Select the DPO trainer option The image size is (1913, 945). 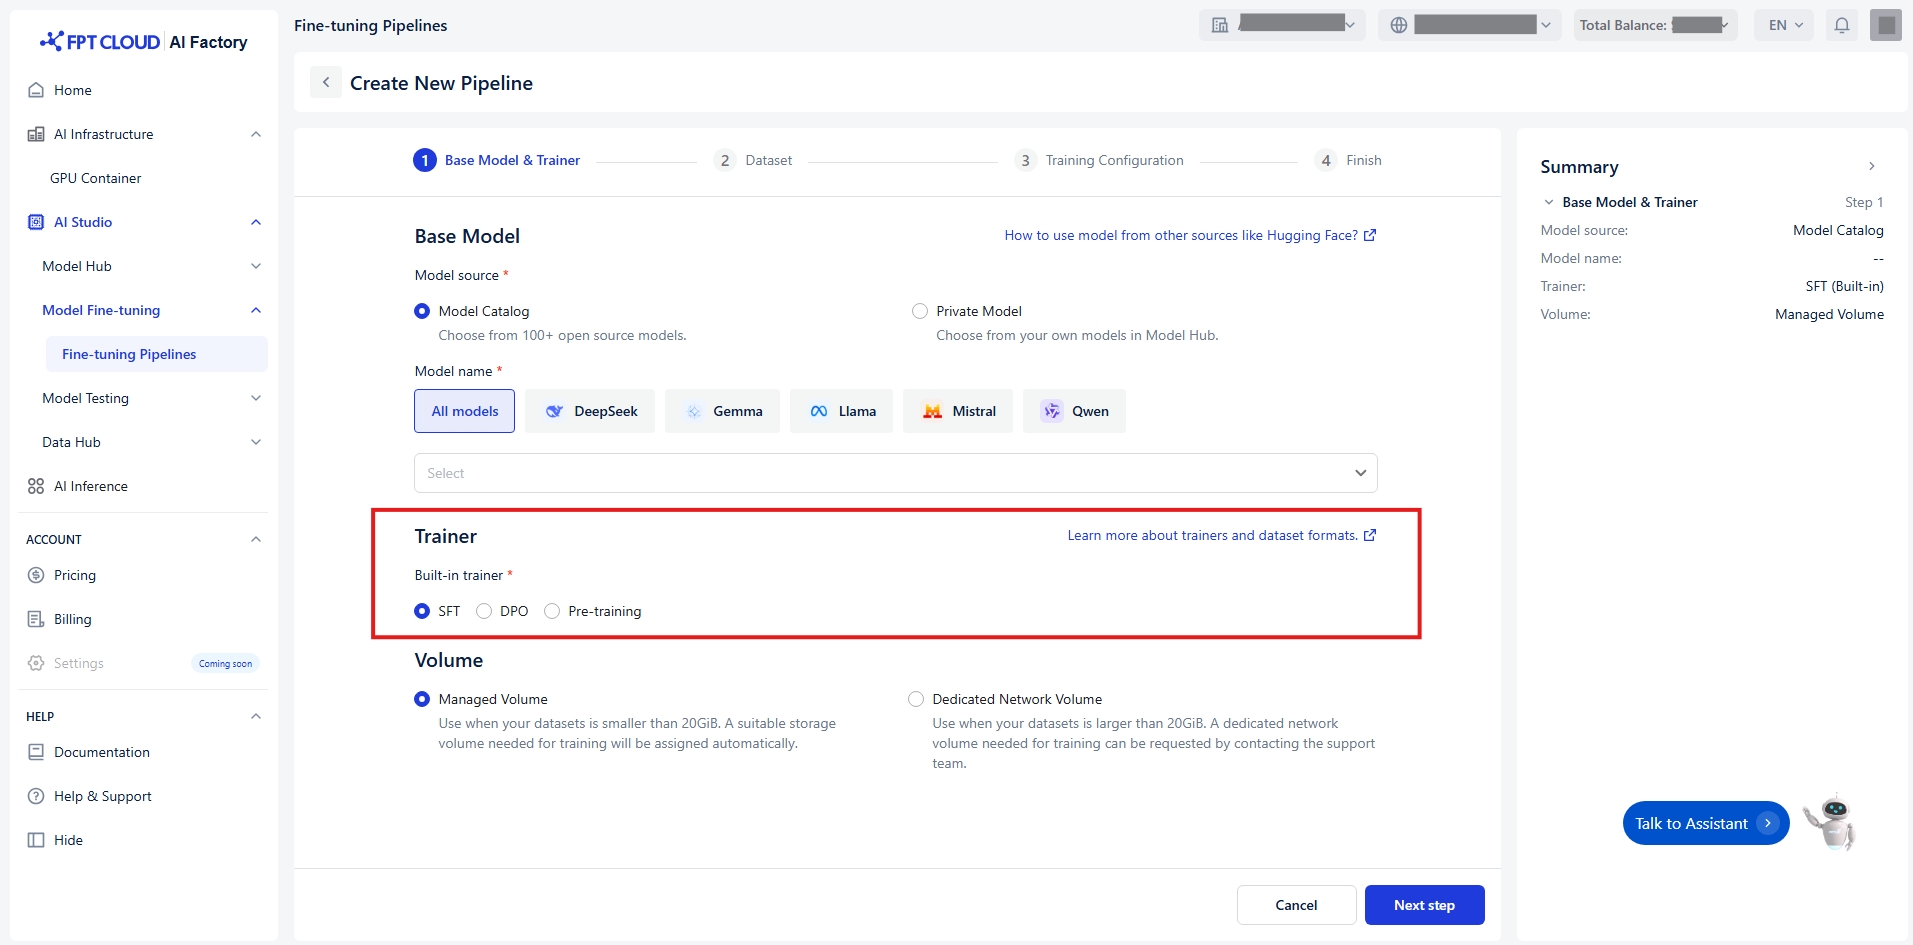(x=485, y=611)
